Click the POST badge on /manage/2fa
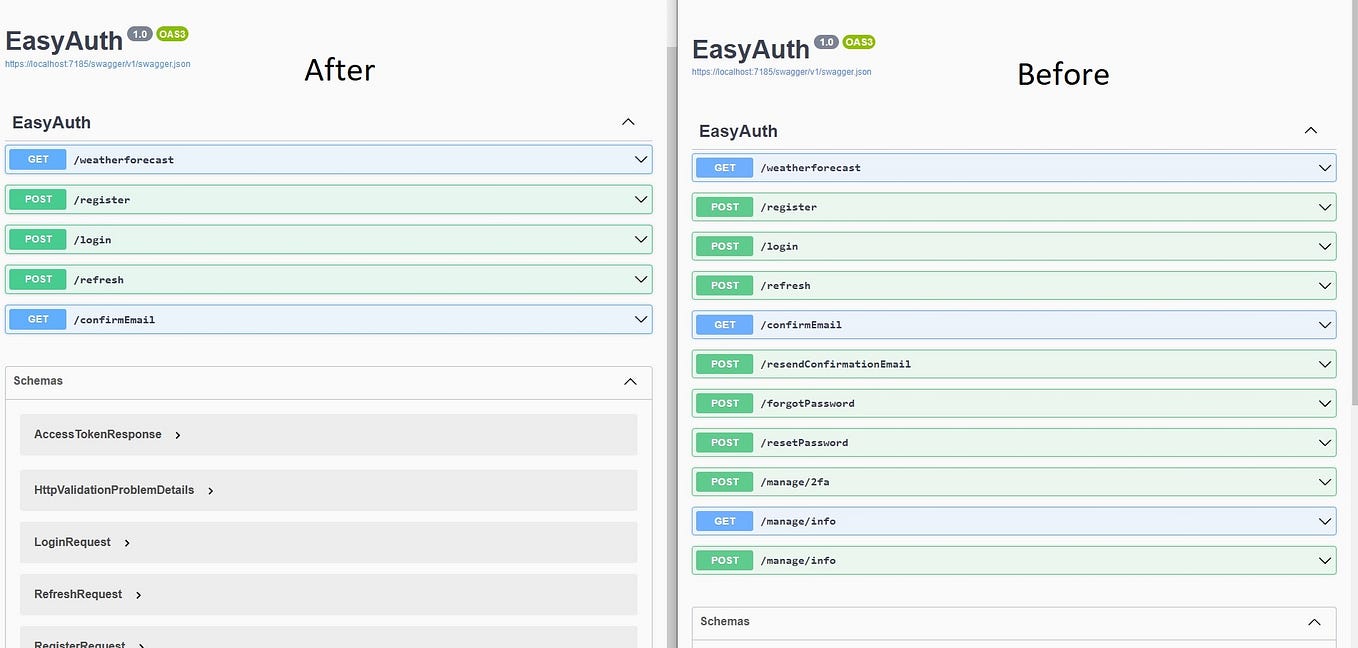1358x648 pixels. pos(724,481)
